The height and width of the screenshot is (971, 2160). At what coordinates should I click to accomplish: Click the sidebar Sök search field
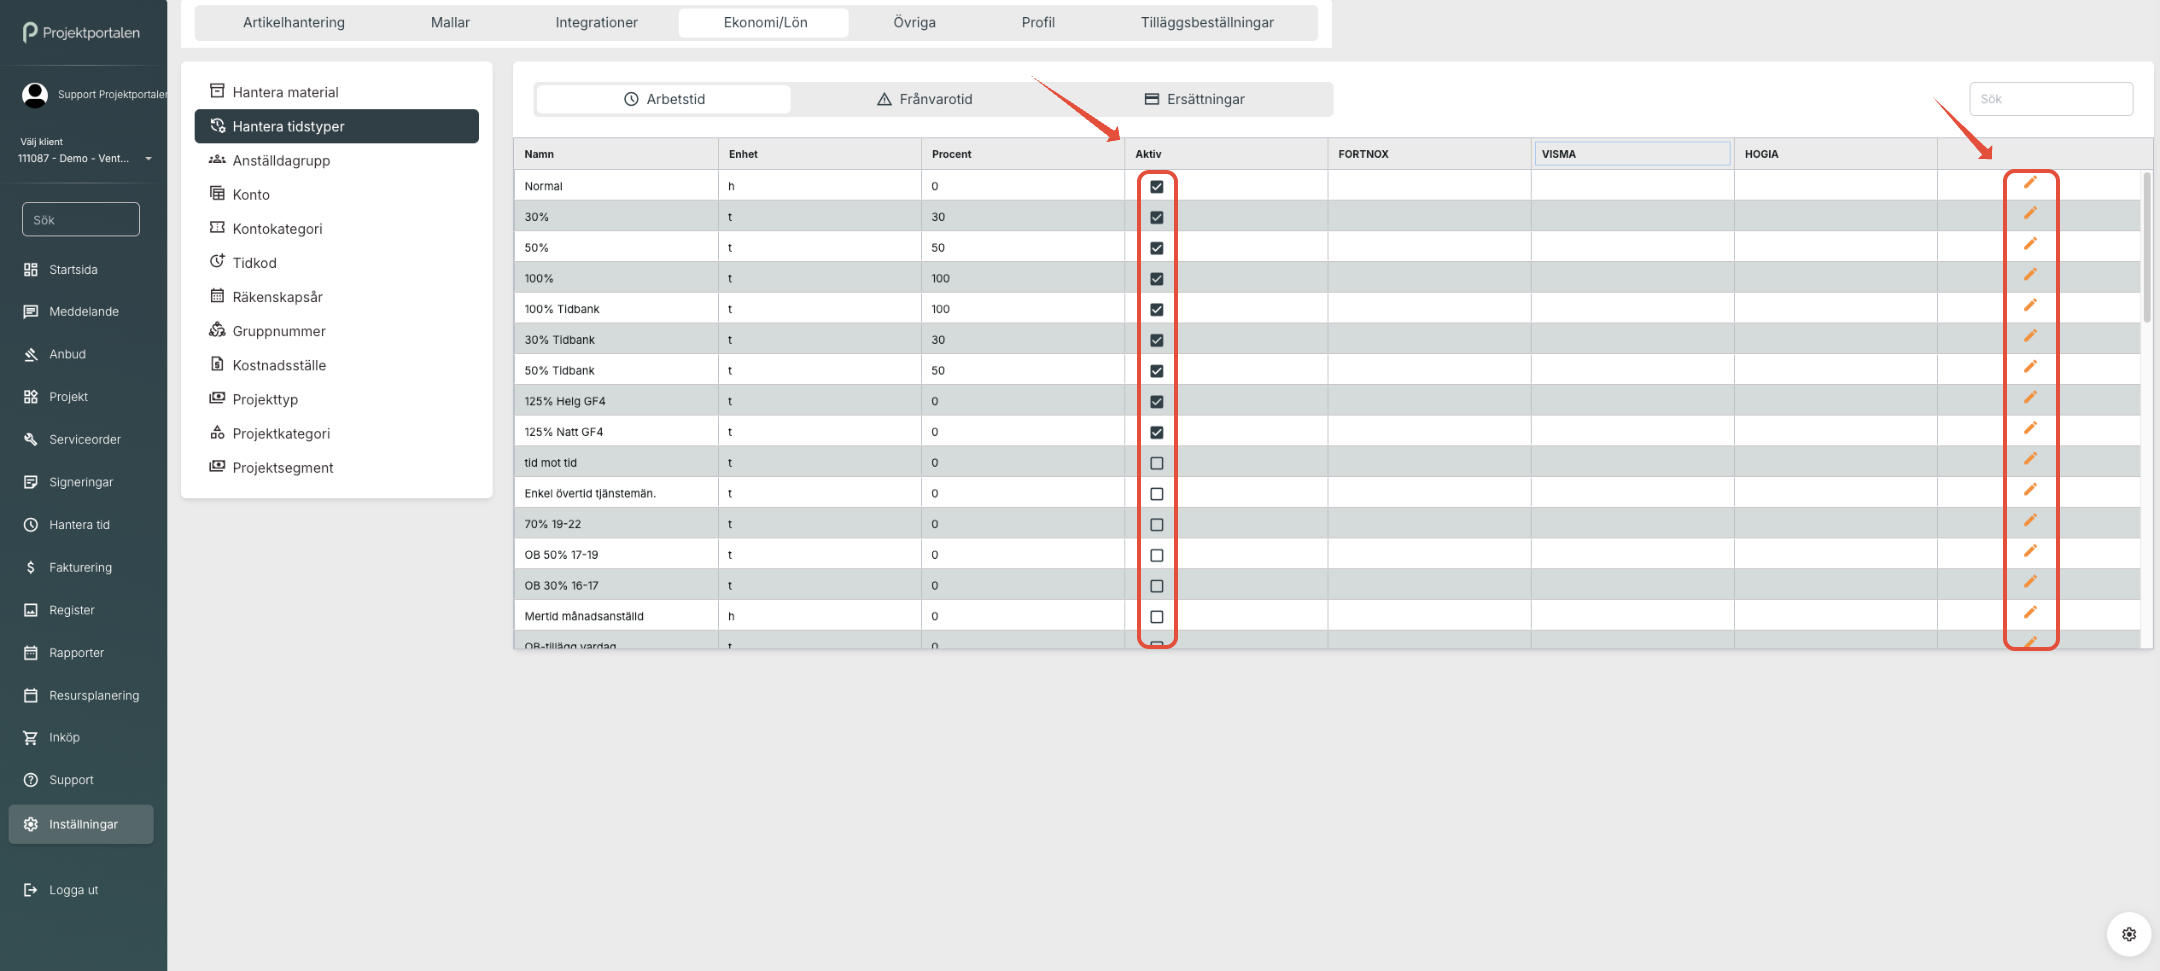81,220
